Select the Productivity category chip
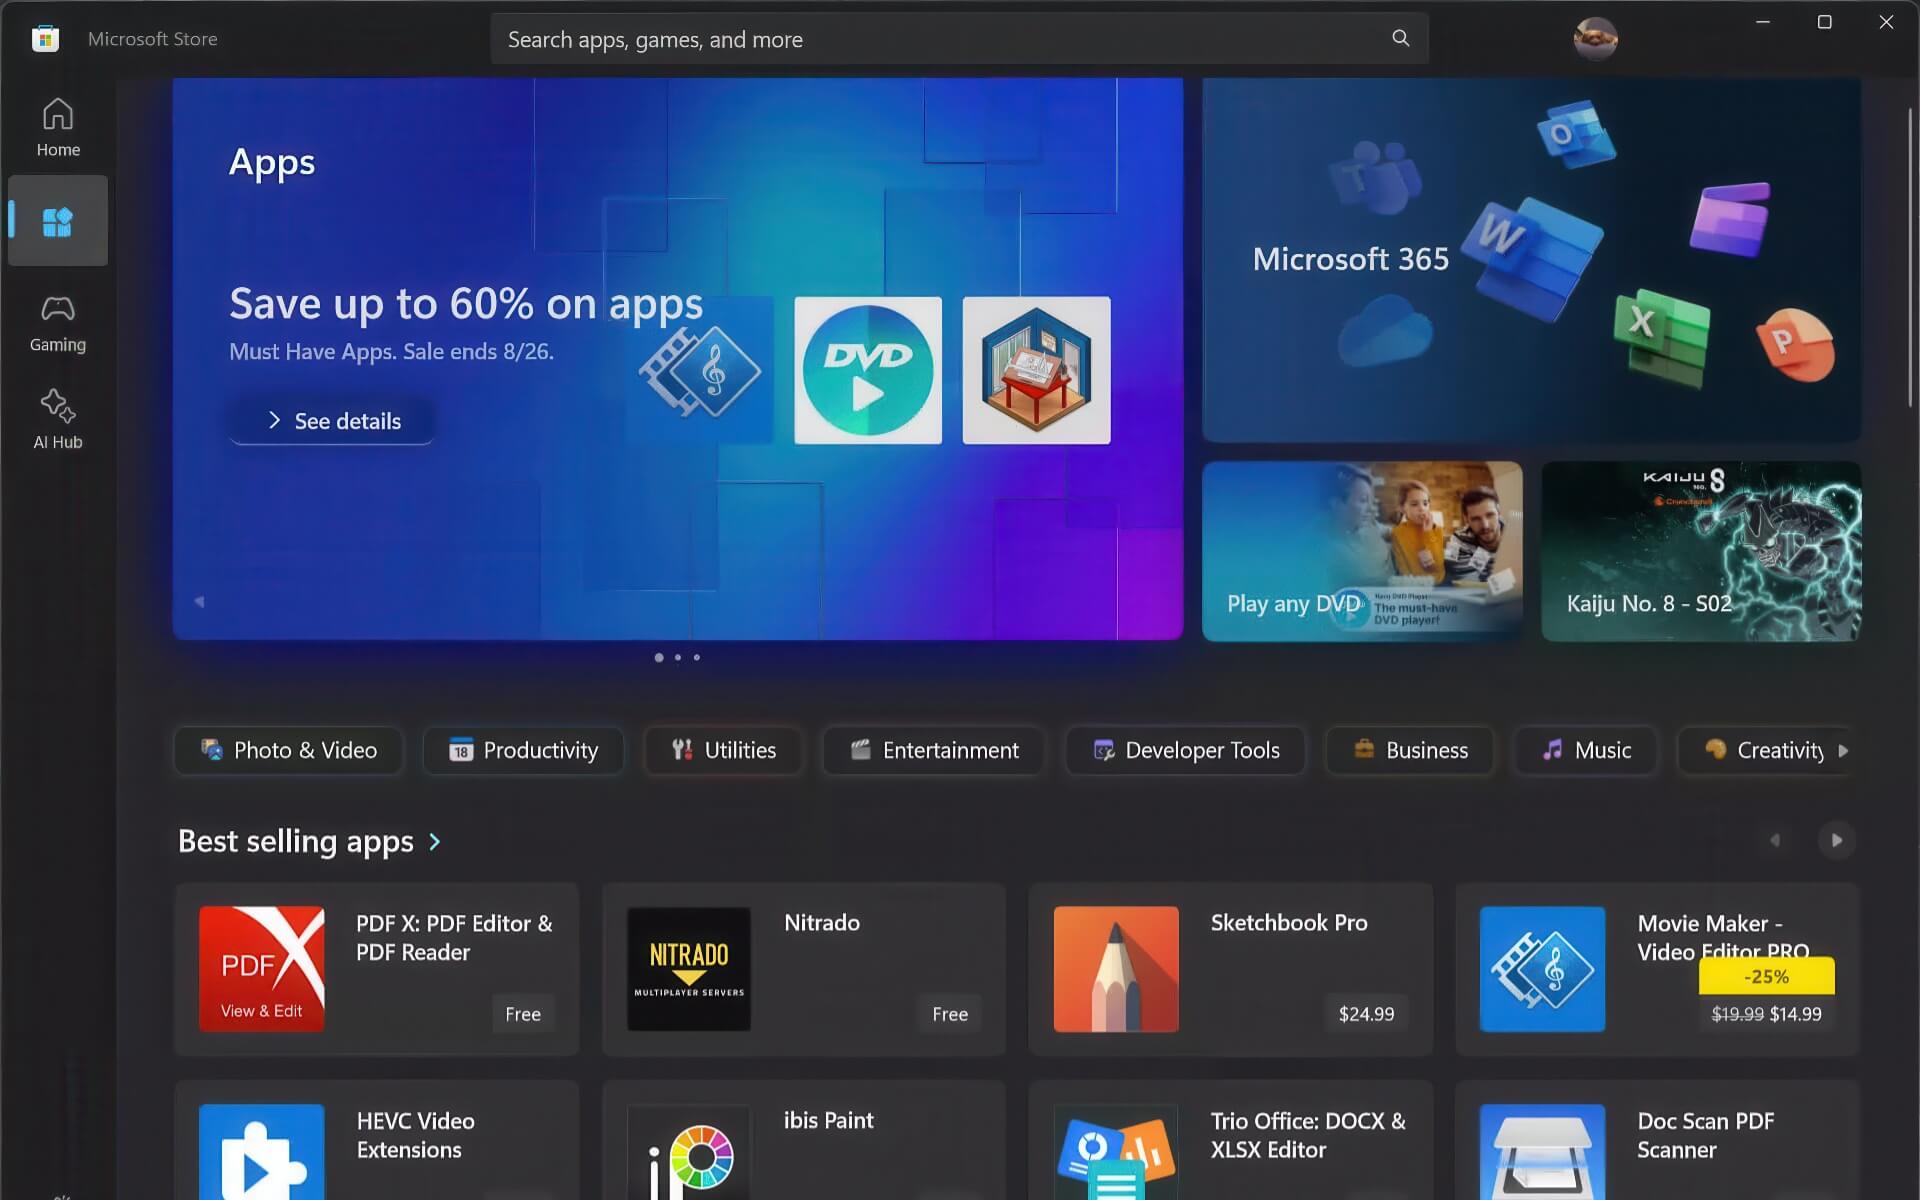Viewport: 1920px width, 1200px height. 523,750
